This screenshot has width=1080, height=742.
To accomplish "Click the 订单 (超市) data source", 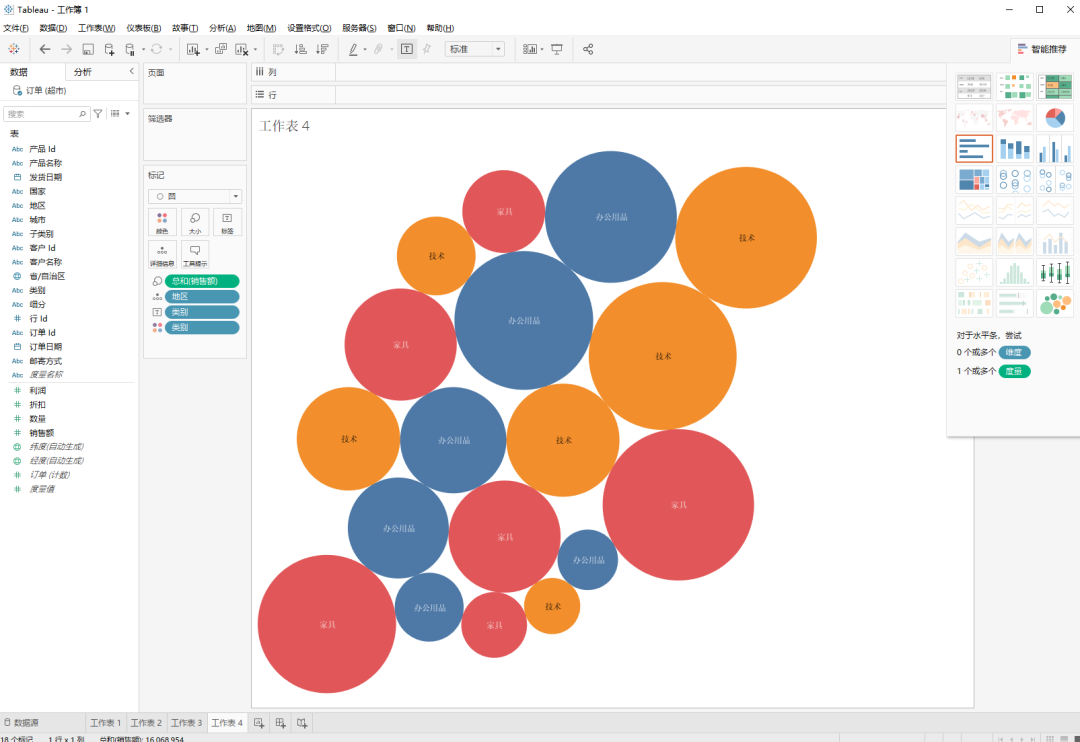I will (x=45, y=90).
